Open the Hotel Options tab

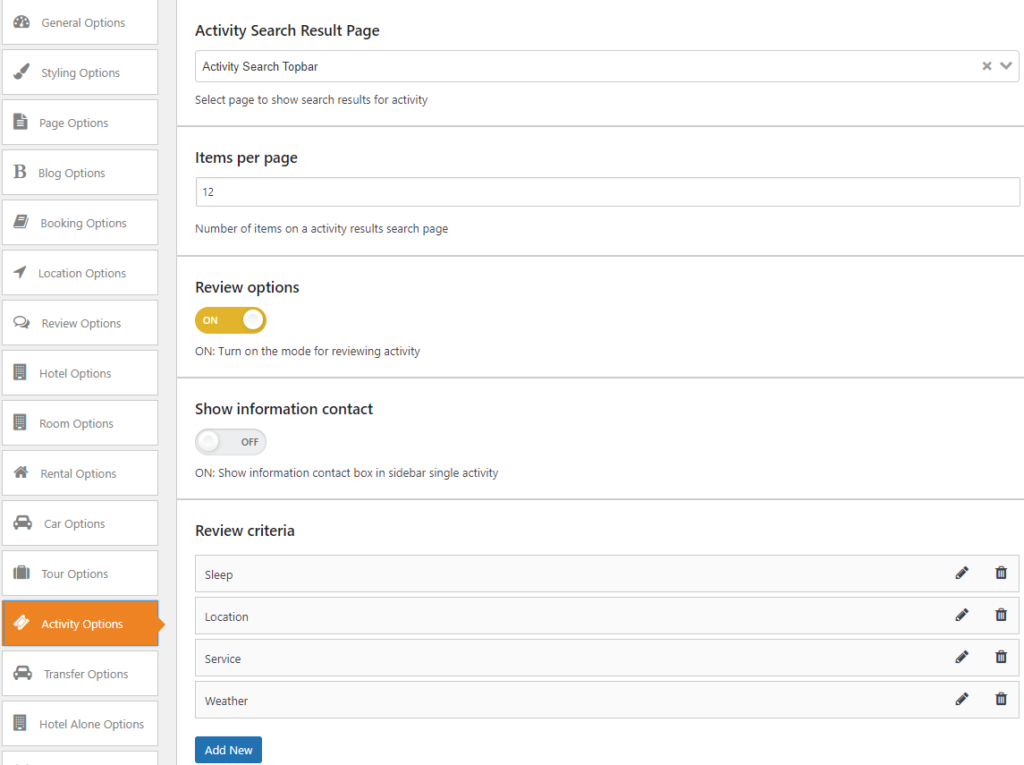80,373
